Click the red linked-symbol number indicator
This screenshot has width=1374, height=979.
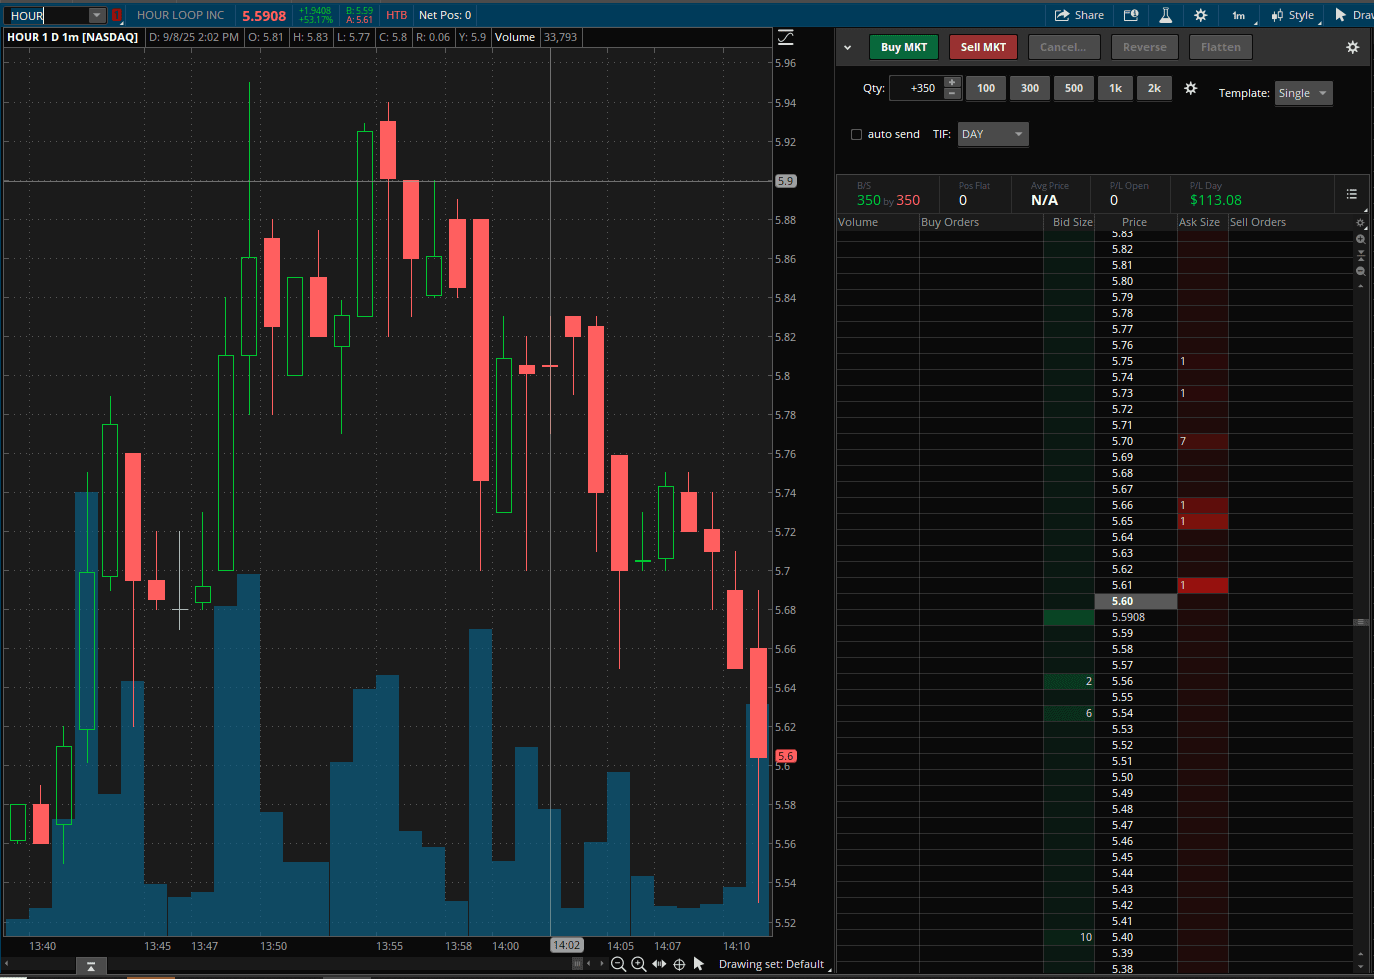click(116, 15)
